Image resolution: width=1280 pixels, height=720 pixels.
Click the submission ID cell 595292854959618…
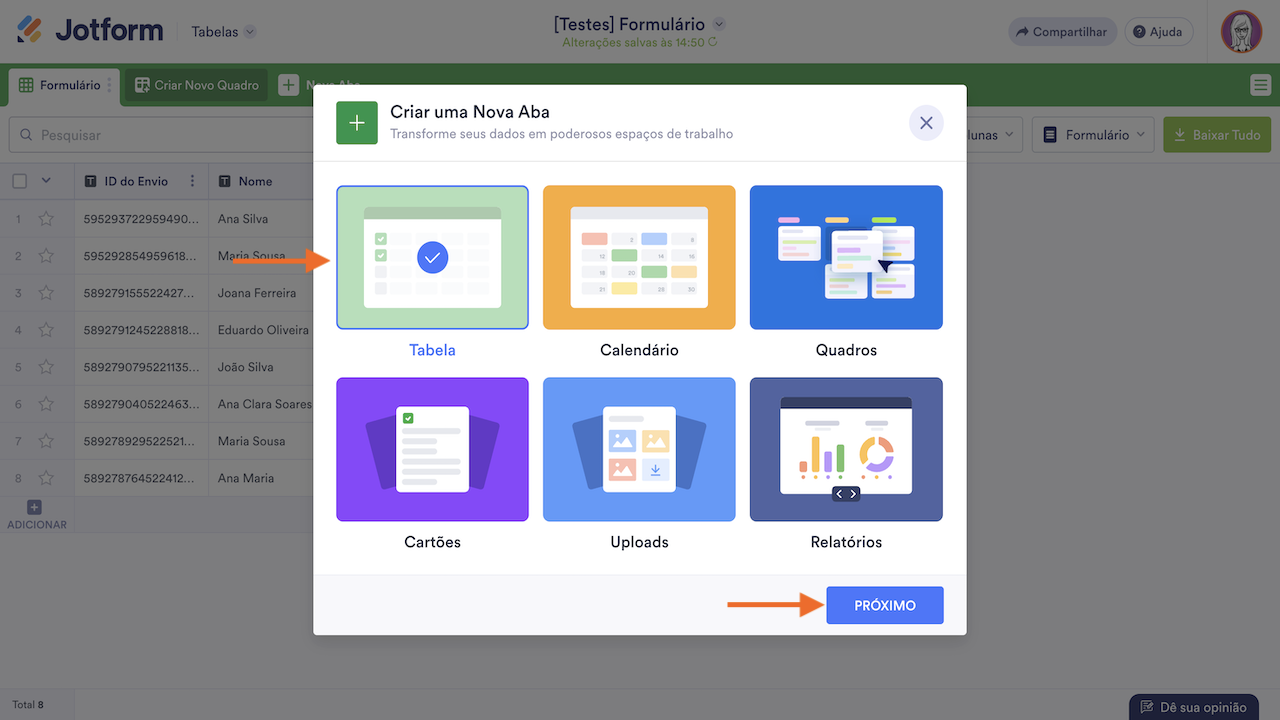point(141,256)
